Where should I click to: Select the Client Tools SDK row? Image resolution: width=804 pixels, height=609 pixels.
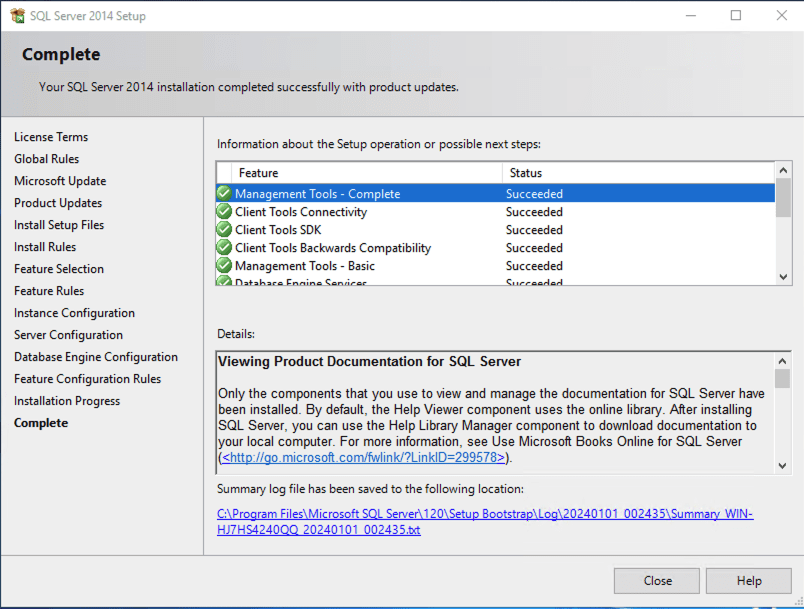click(400, 230)
